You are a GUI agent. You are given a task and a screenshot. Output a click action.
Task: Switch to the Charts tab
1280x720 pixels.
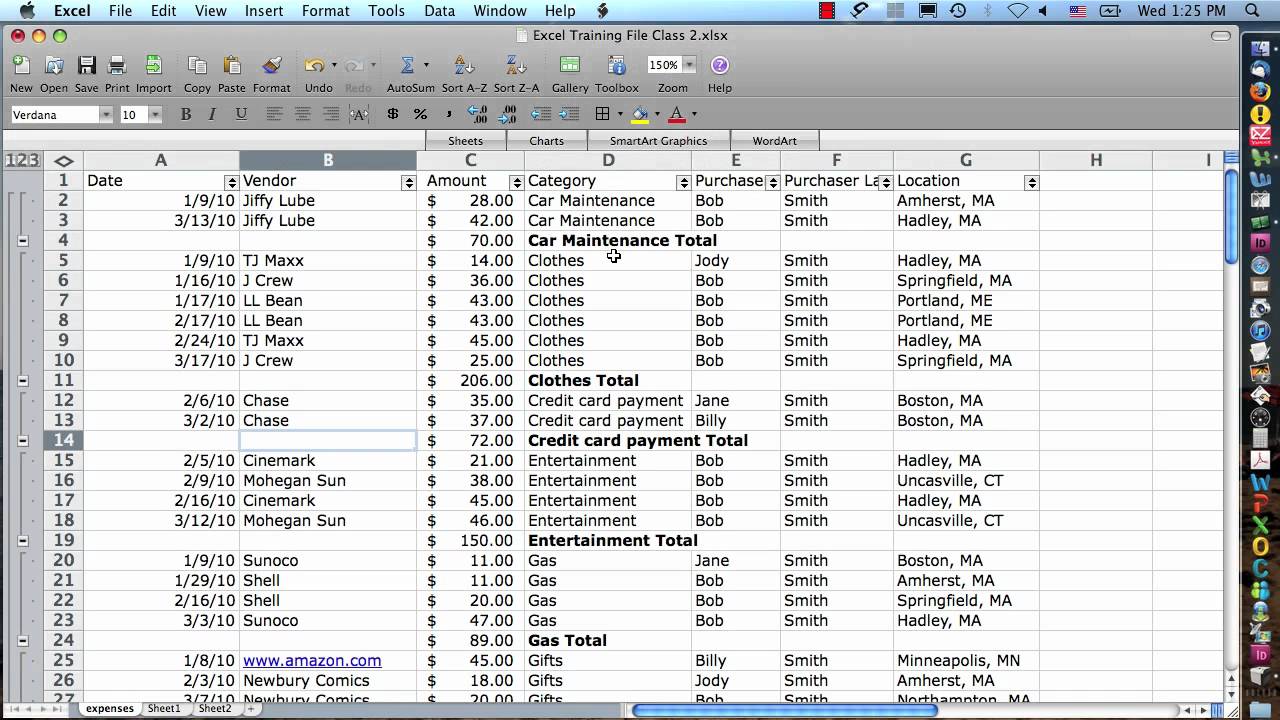pyautogui.click(x=546, y=141)
